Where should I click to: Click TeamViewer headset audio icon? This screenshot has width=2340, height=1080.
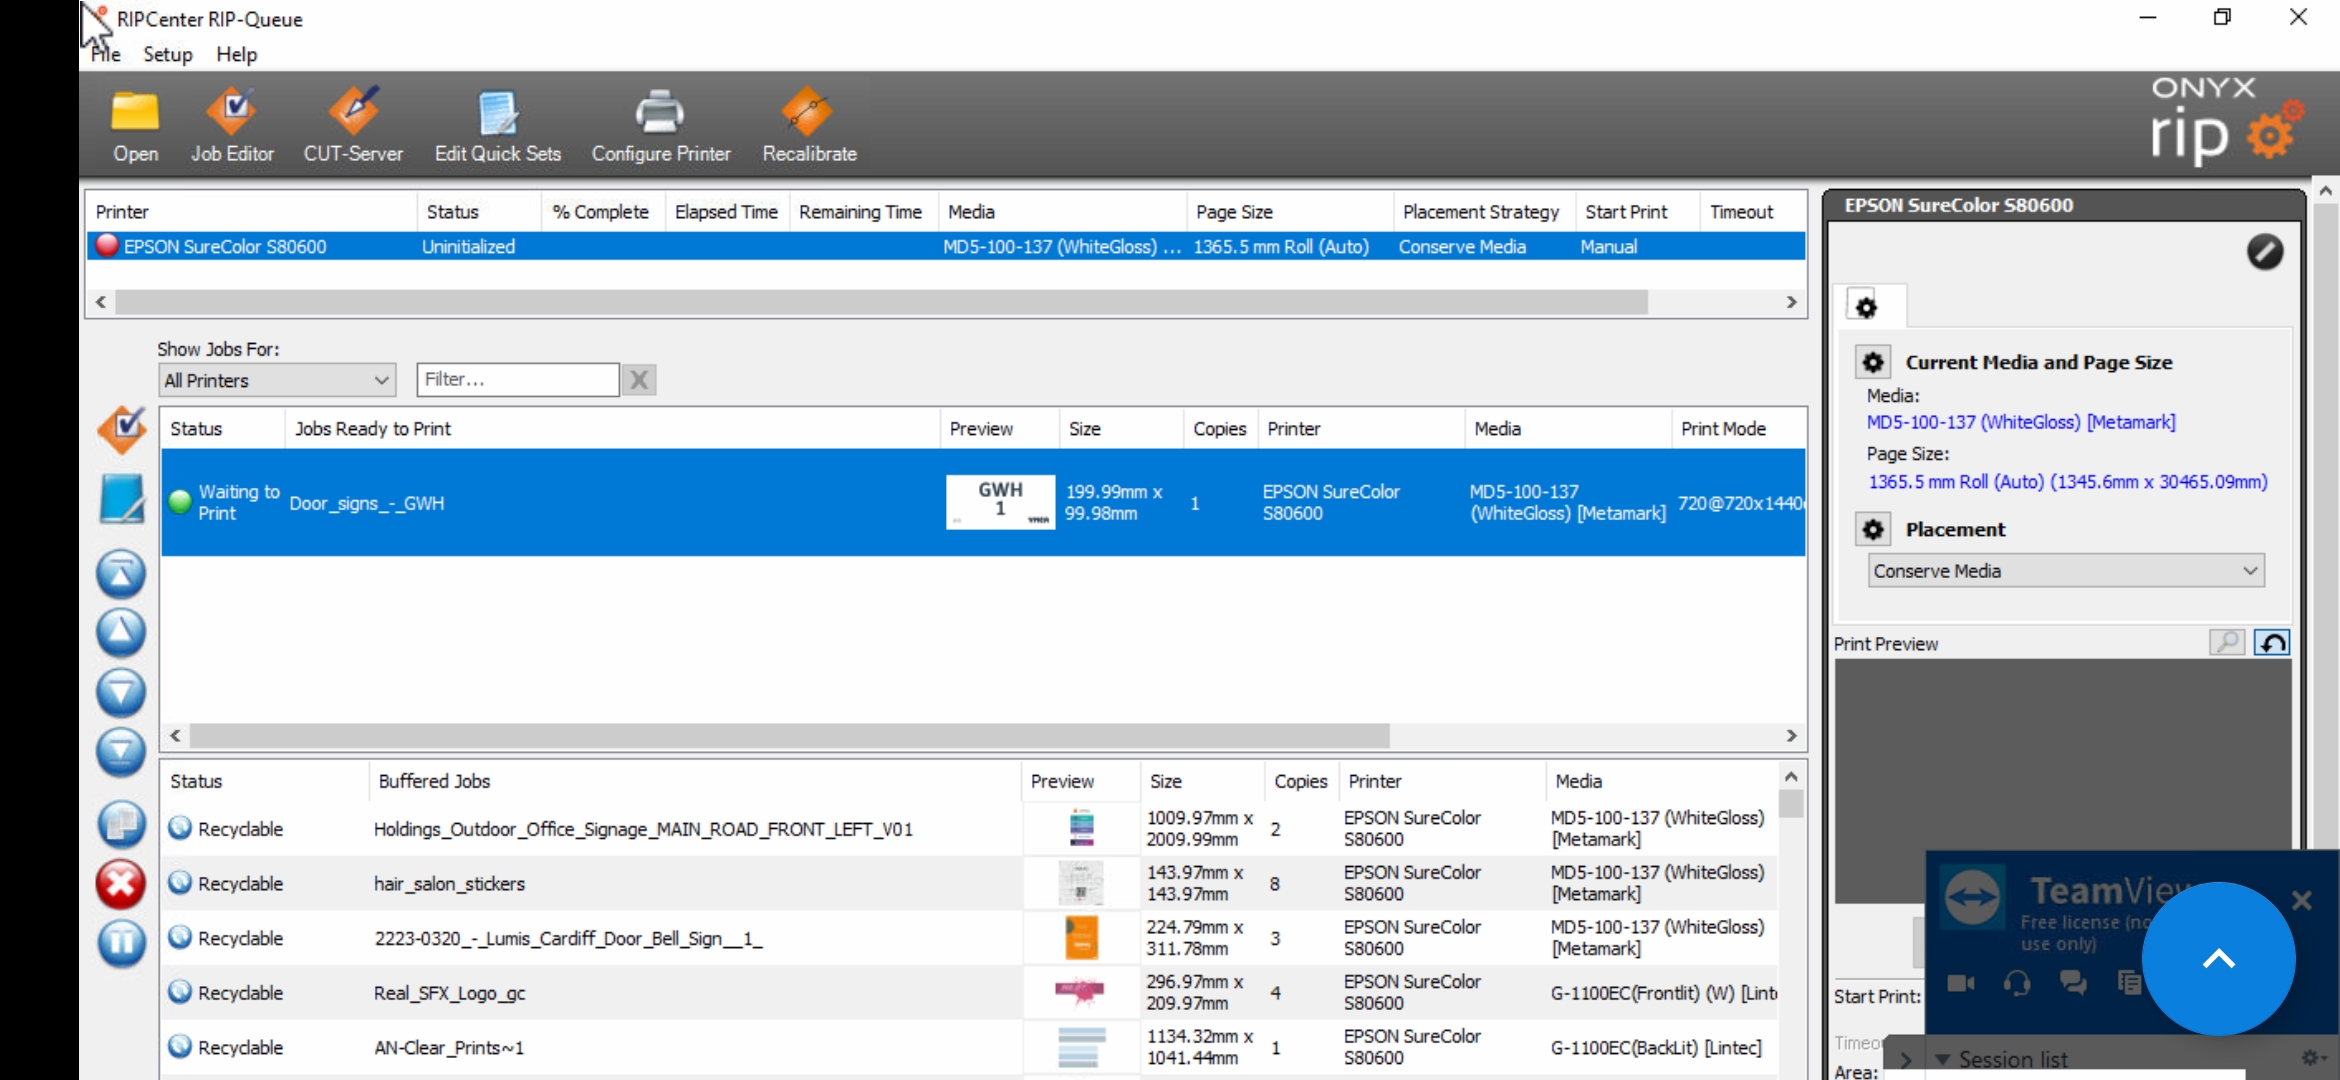(2017, 983)
